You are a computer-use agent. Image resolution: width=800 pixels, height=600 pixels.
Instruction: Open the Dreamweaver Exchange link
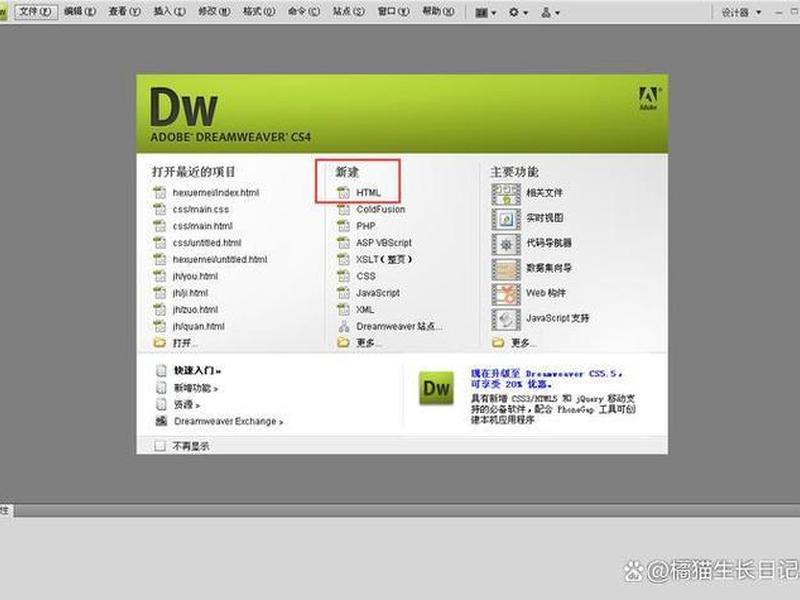tap(228, 421)
